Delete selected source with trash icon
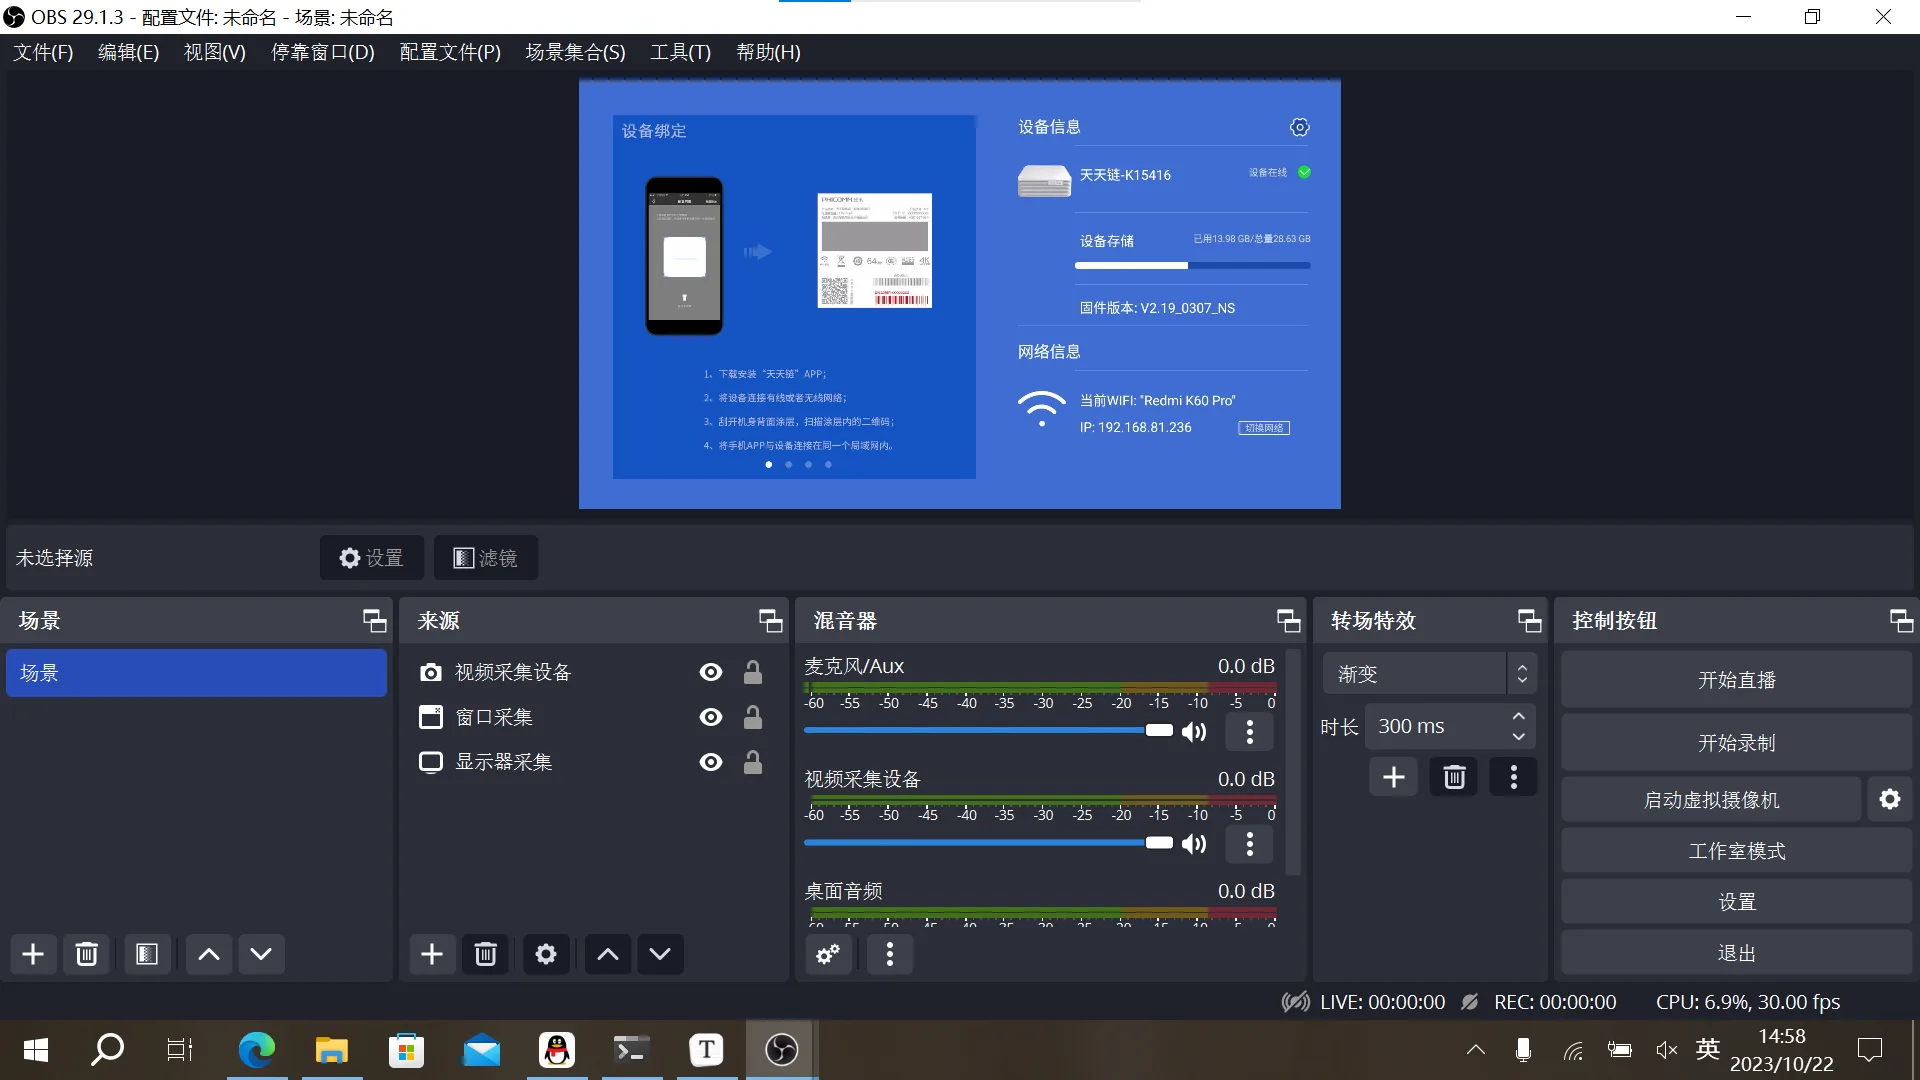 (x=486, y=954)
